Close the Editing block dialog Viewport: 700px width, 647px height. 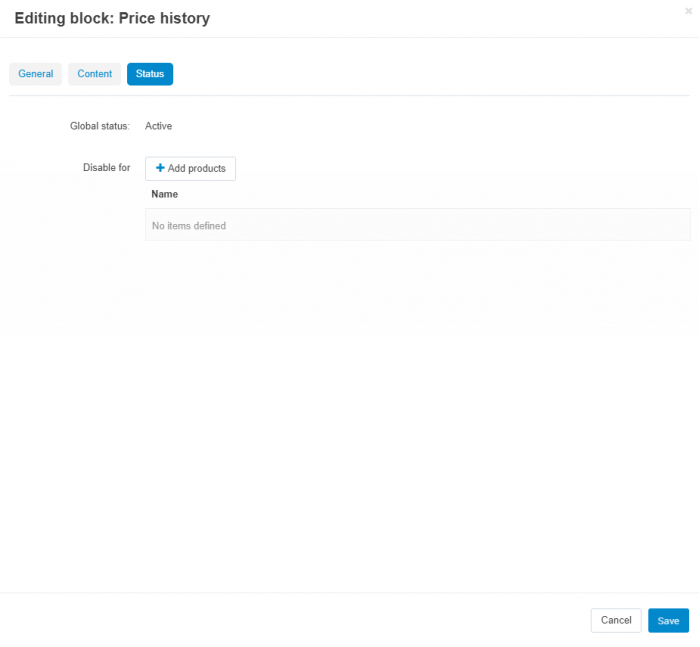[688, 11]
